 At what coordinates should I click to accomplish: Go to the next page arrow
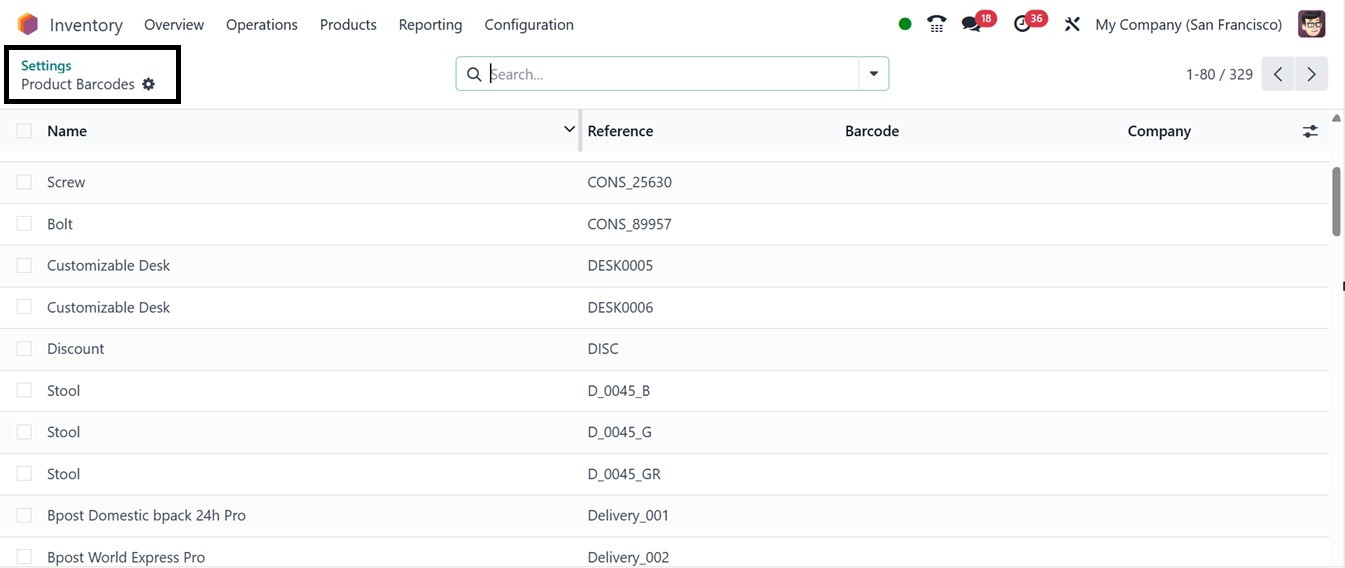[x=1311, y=74]
